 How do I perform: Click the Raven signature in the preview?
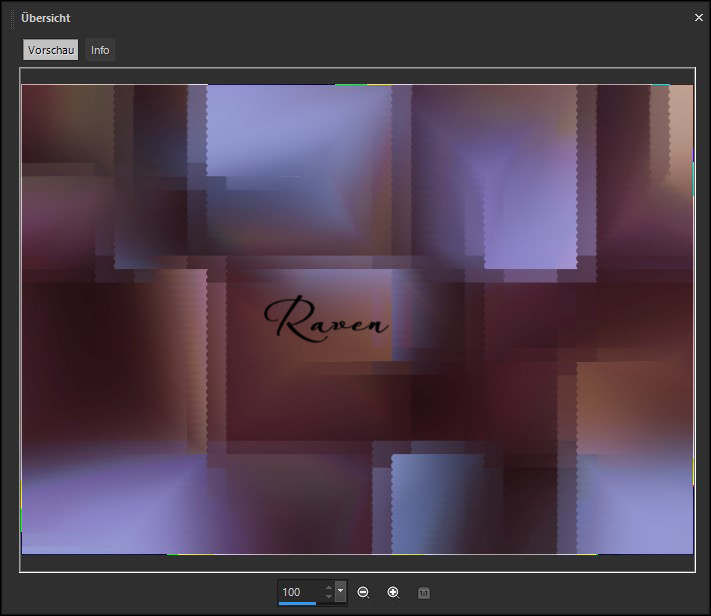coord(326,320)
